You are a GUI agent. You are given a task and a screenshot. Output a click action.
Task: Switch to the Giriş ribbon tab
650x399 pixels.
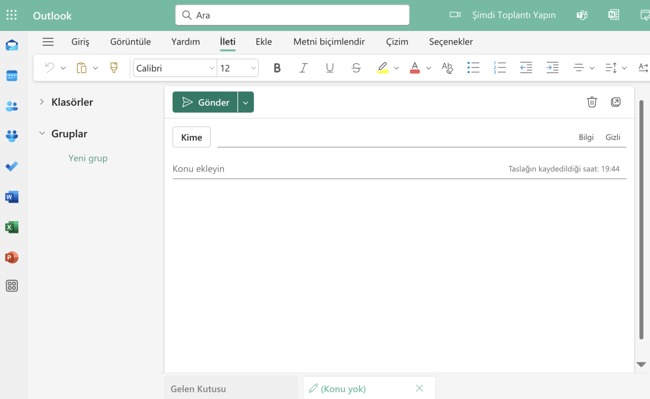point(80,42)
